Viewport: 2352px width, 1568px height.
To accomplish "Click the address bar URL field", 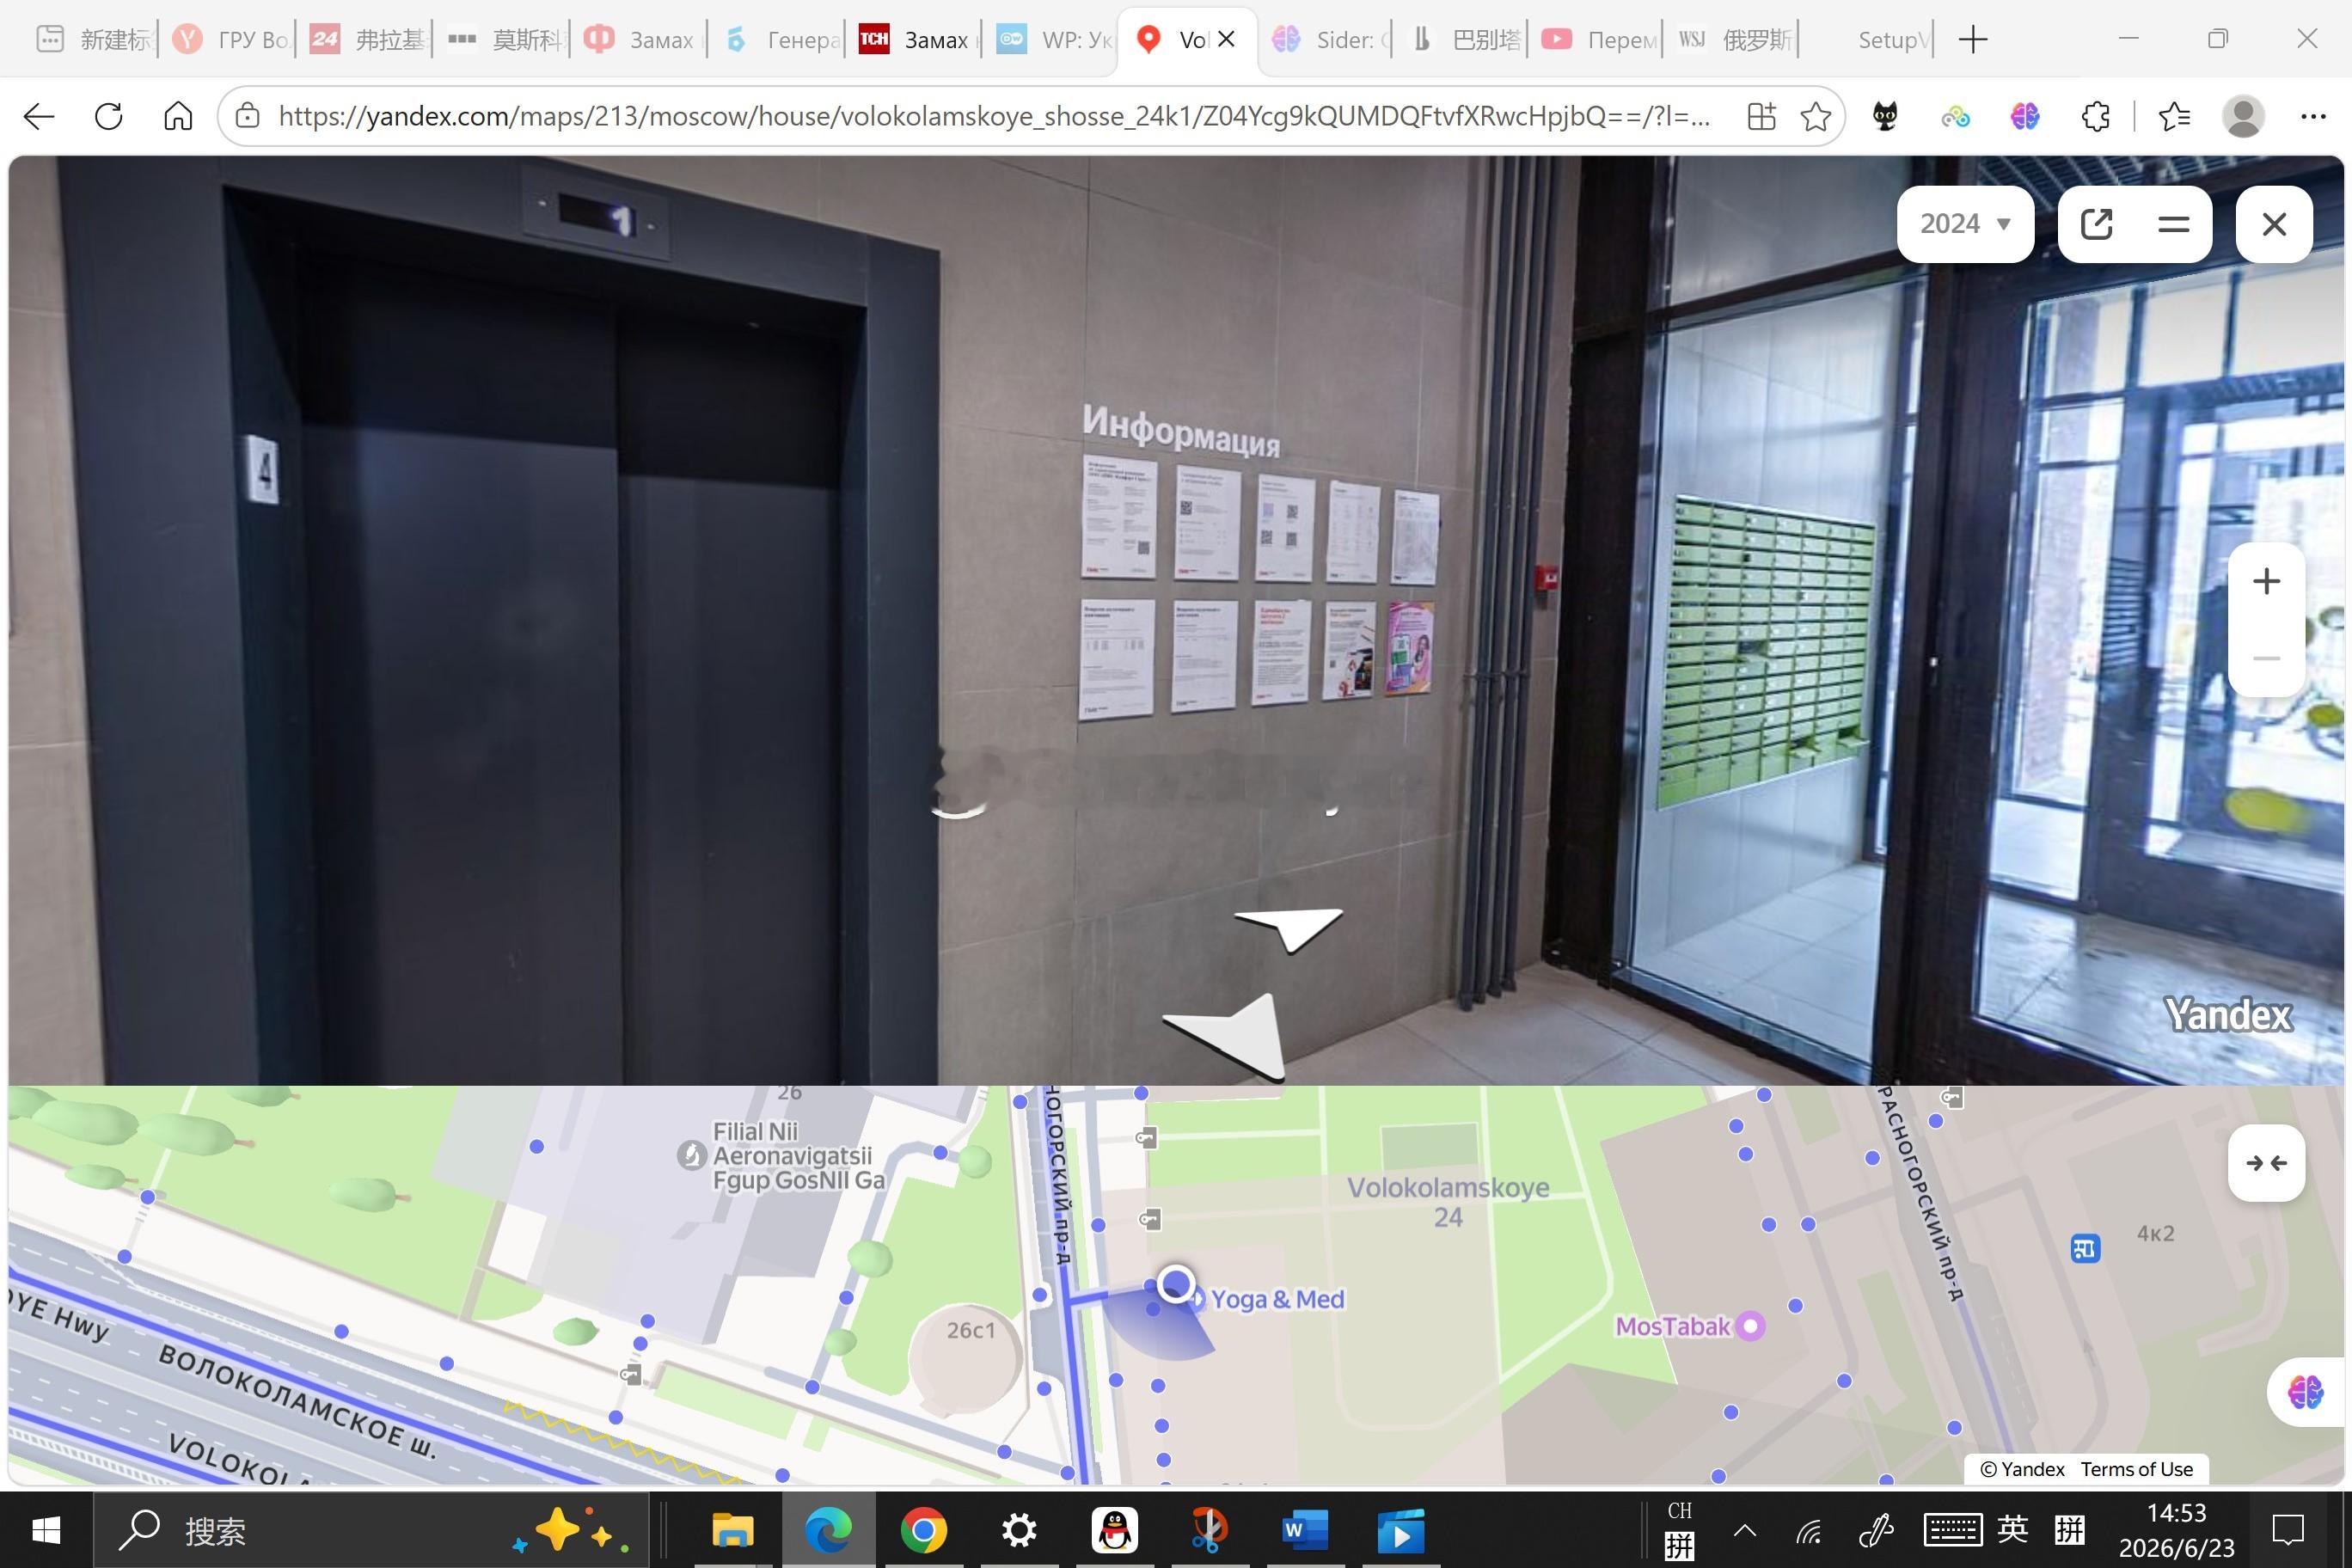I will [x=994, y=117].
